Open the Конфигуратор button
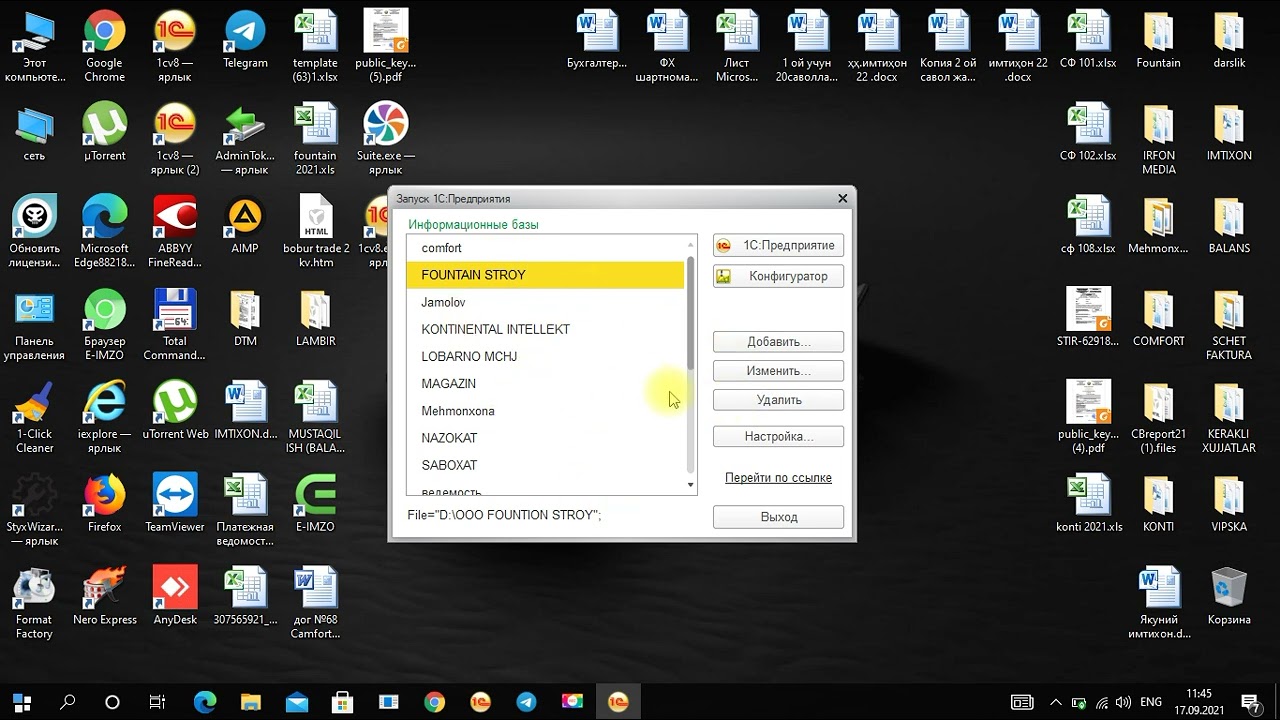Image resolution: width=1280 pixels, height=720 pixels. 778,276
